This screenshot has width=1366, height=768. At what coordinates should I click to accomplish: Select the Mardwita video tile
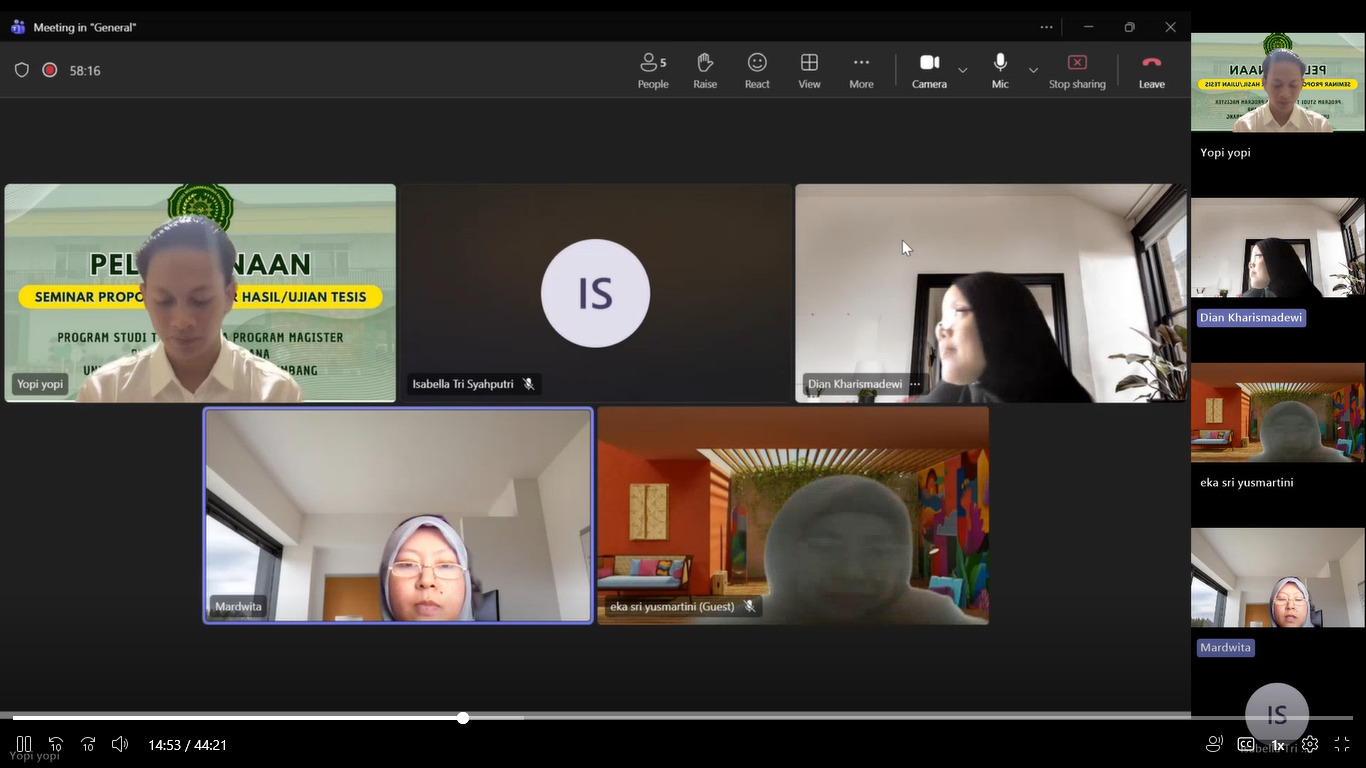pyautogui.click(x=398, y=515)
